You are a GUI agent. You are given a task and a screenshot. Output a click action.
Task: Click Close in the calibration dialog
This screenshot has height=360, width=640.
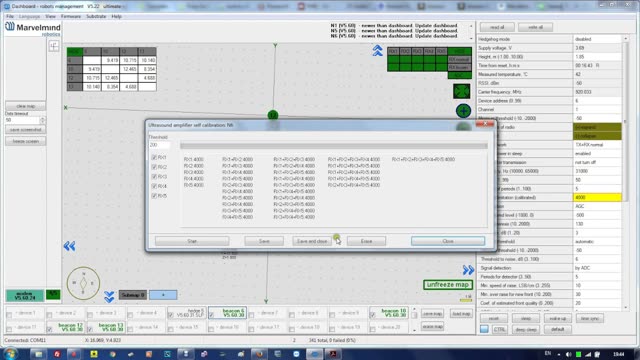tap(448, 241)
